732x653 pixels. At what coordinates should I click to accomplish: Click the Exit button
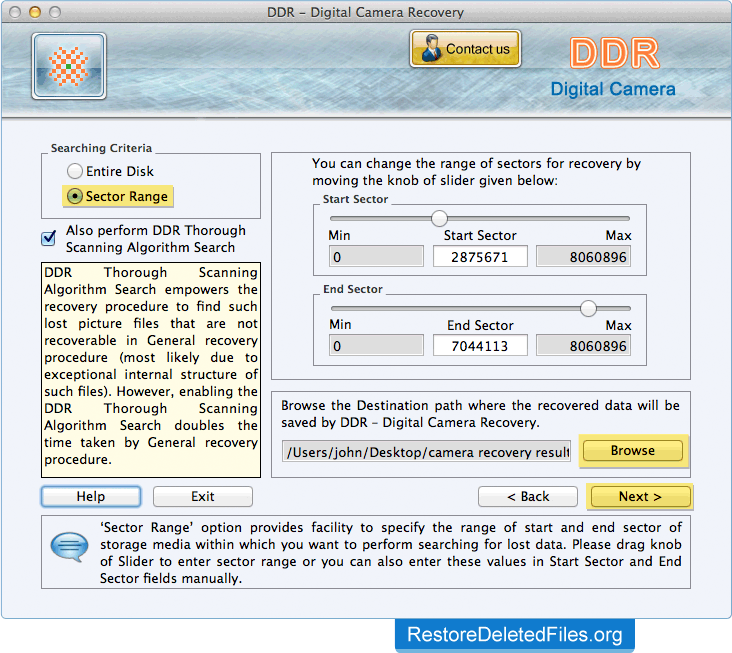pyautogui.click(x=203, y=496)
